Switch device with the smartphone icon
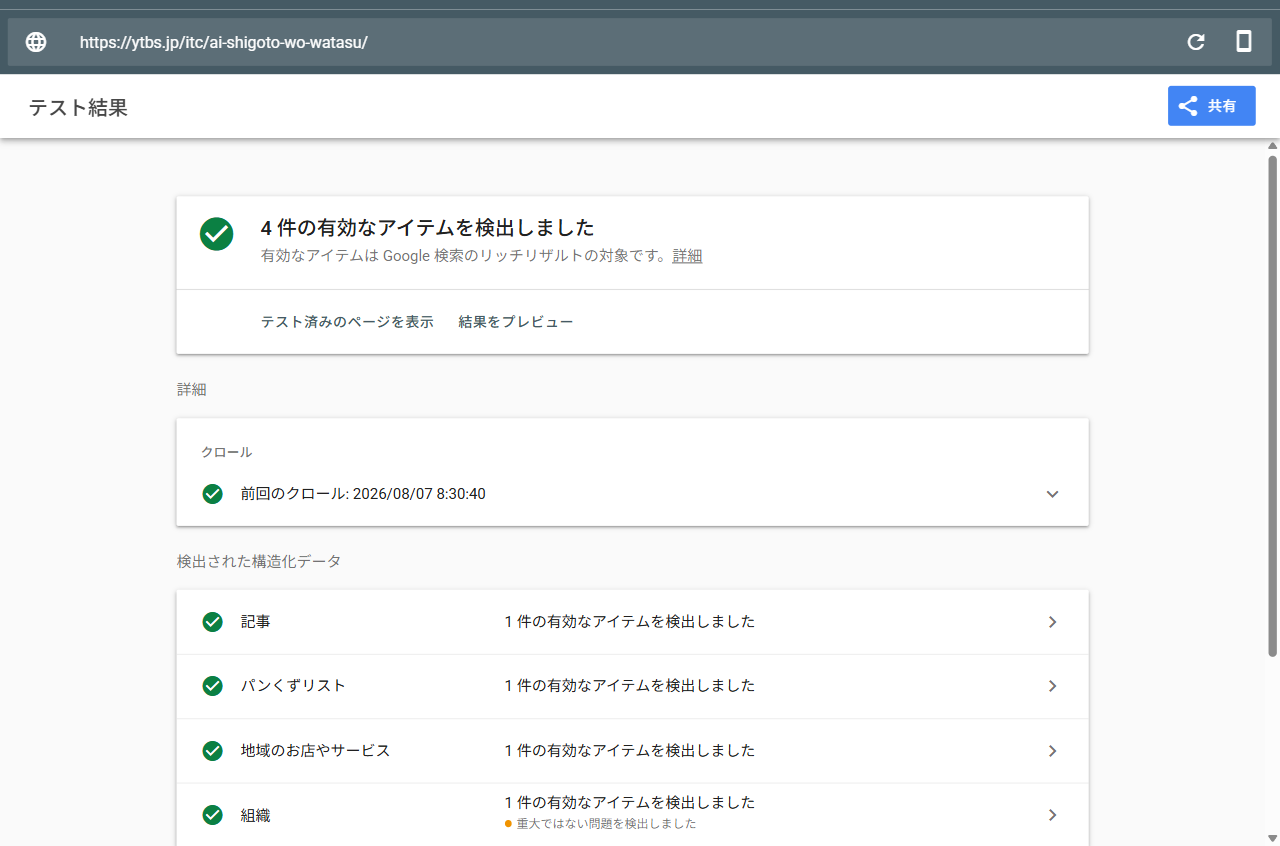1280x846 pixels. pyautogui.click(x=1244, y=42)
